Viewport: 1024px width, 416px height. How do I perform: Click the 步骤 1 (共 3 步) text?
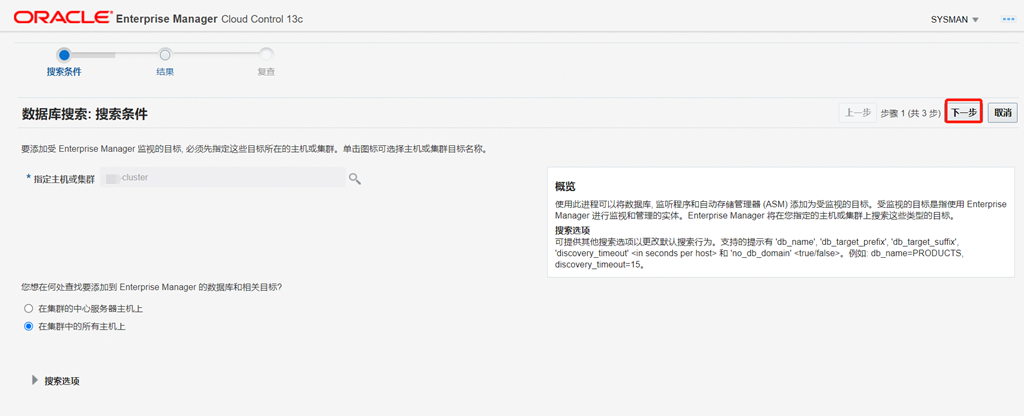[x=910, y=113]
